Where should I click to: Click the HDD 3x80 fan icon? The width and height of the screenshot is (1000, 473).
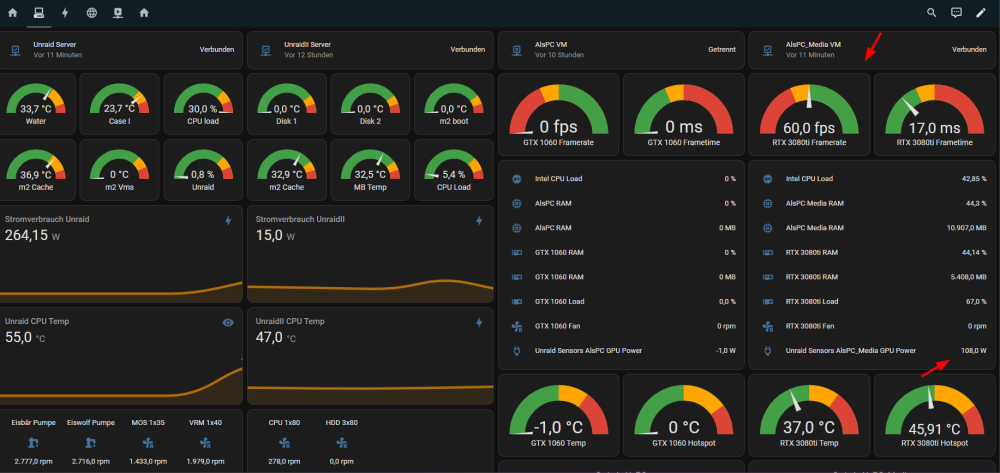coord(341,442)
